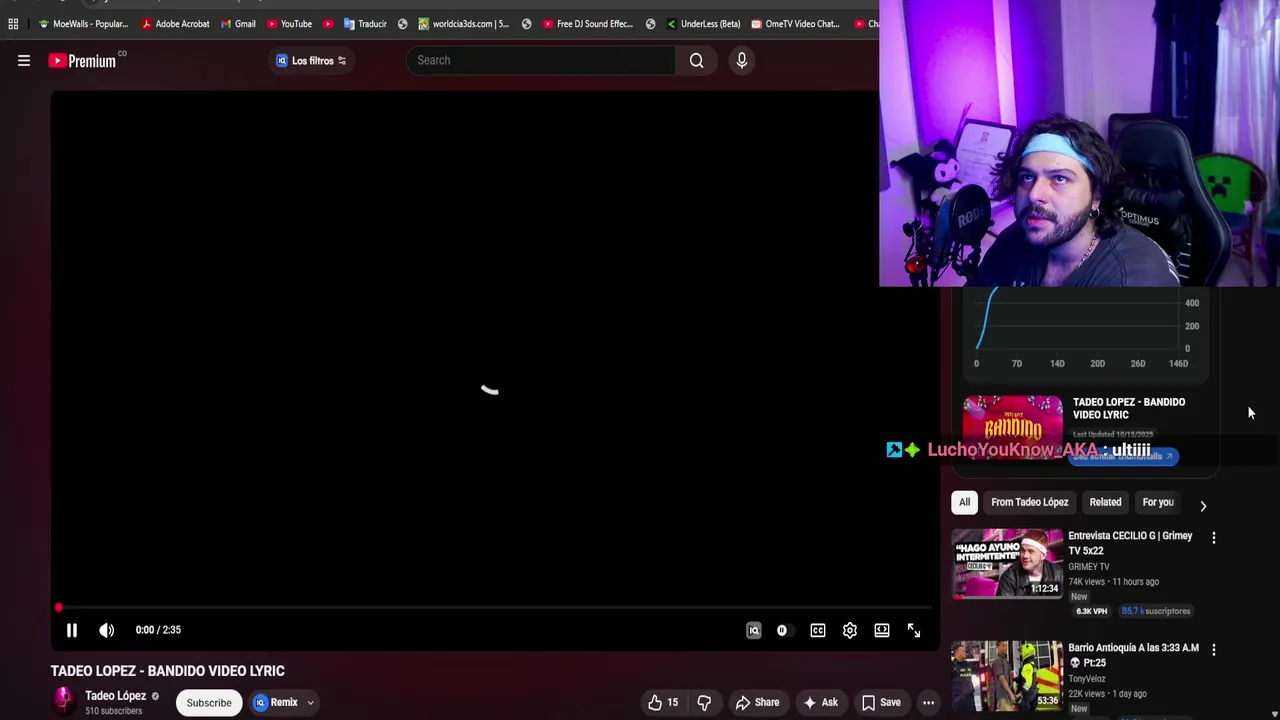1280x720 pixels.
Task: Click 86,7 k suscriptores stat badge
Action: coord(1156,611)
